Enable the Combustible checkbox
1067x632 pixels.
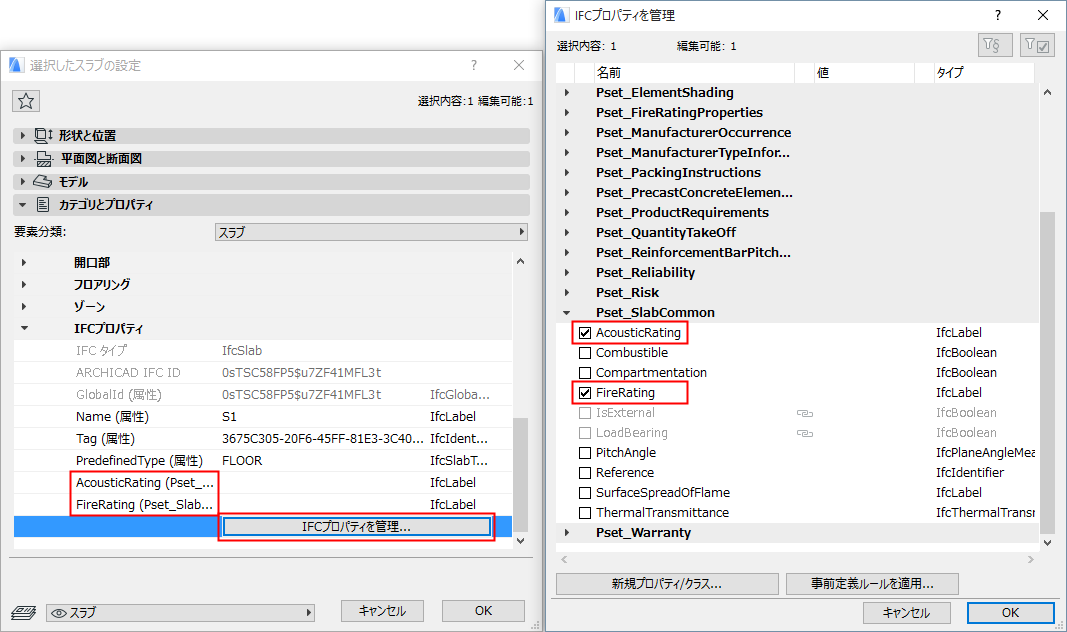point(585,352)
